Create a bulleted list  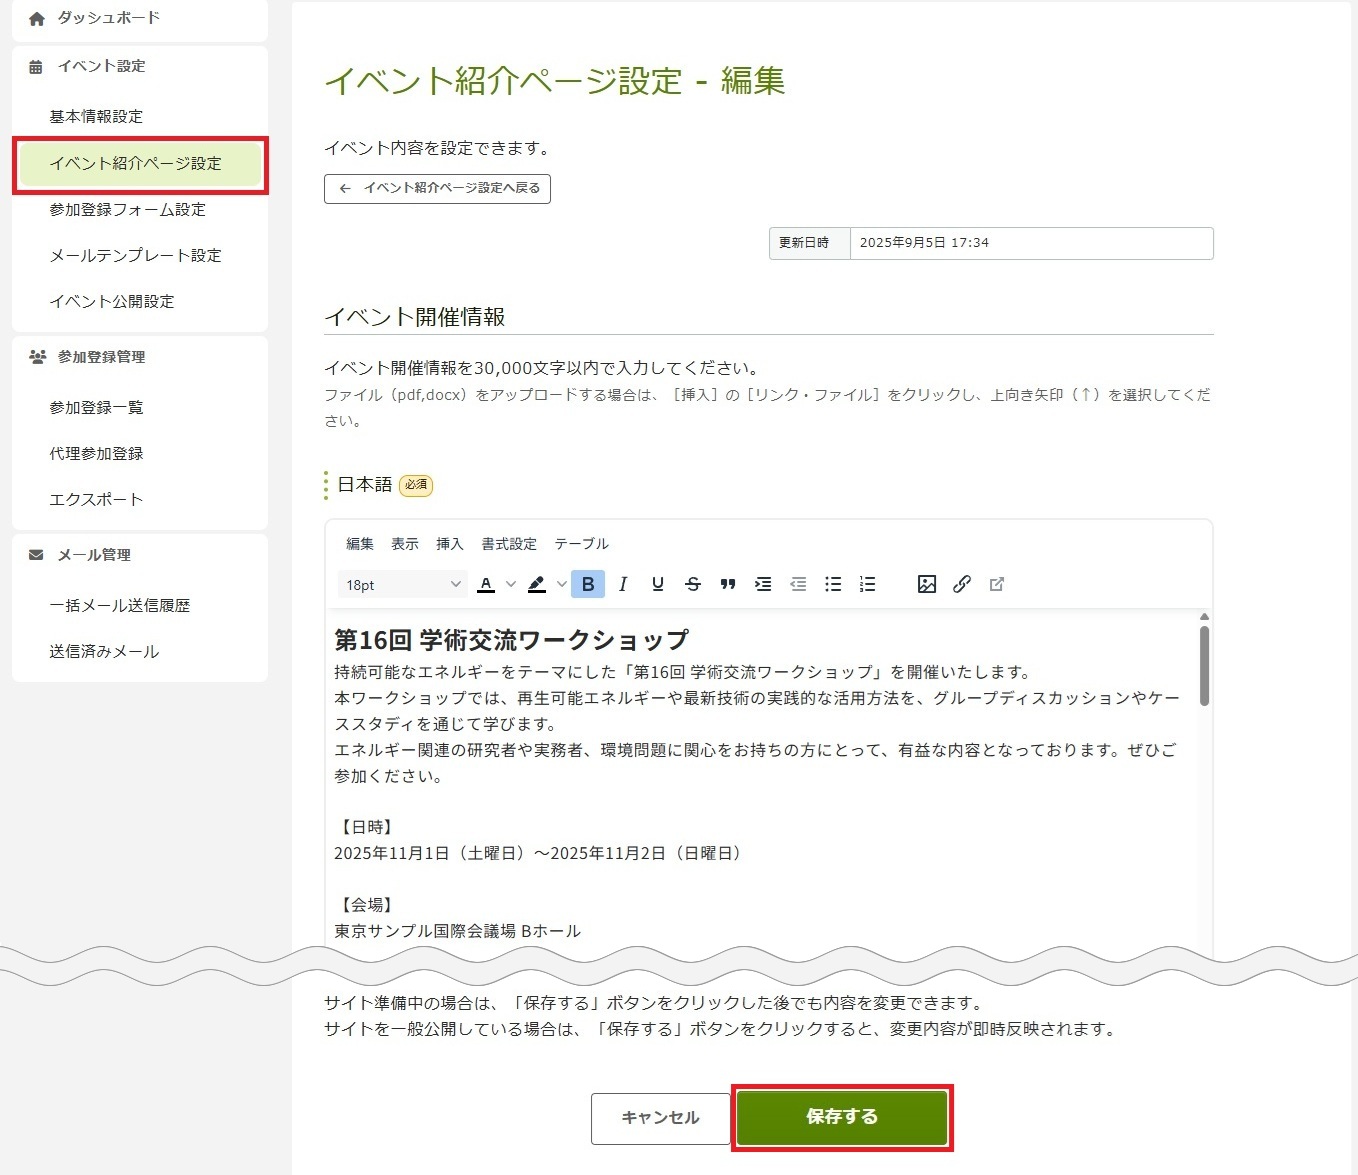(x=833, y=585)
